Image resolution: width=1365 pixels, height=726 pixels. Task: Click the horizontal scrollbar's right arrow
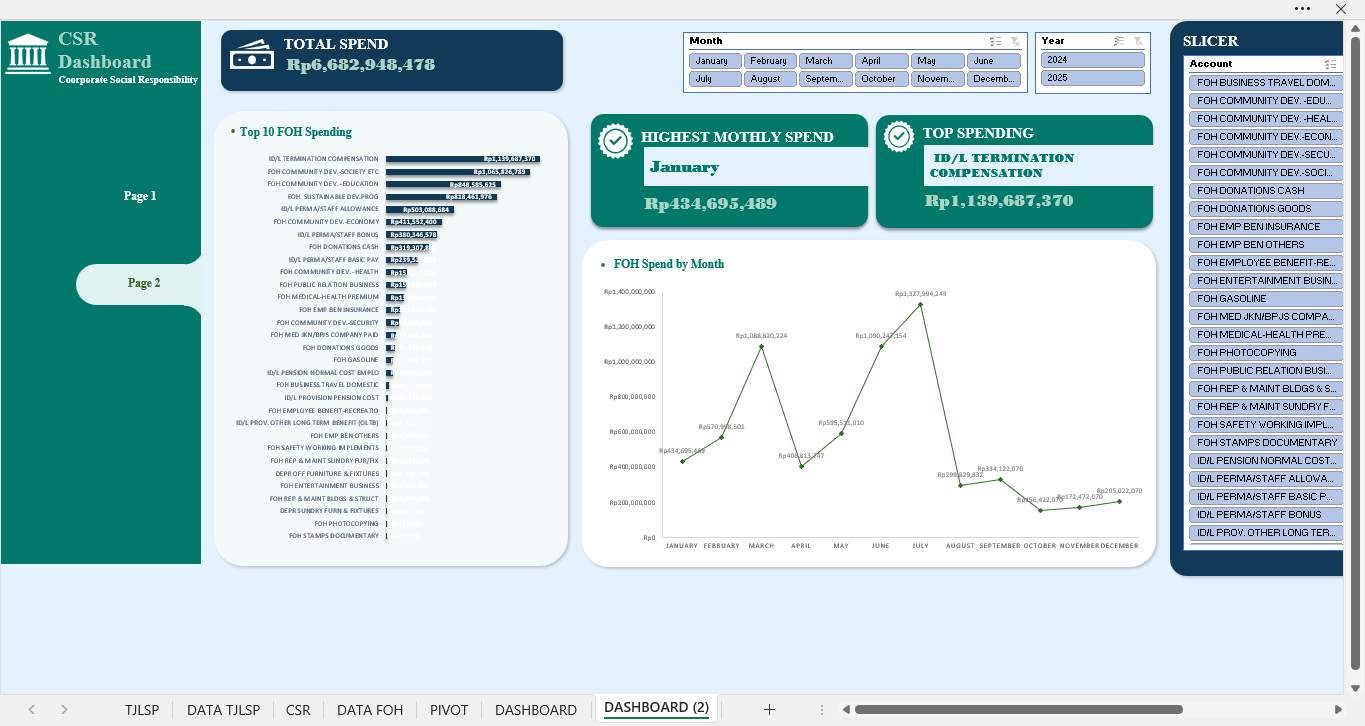click(1340, 710)
